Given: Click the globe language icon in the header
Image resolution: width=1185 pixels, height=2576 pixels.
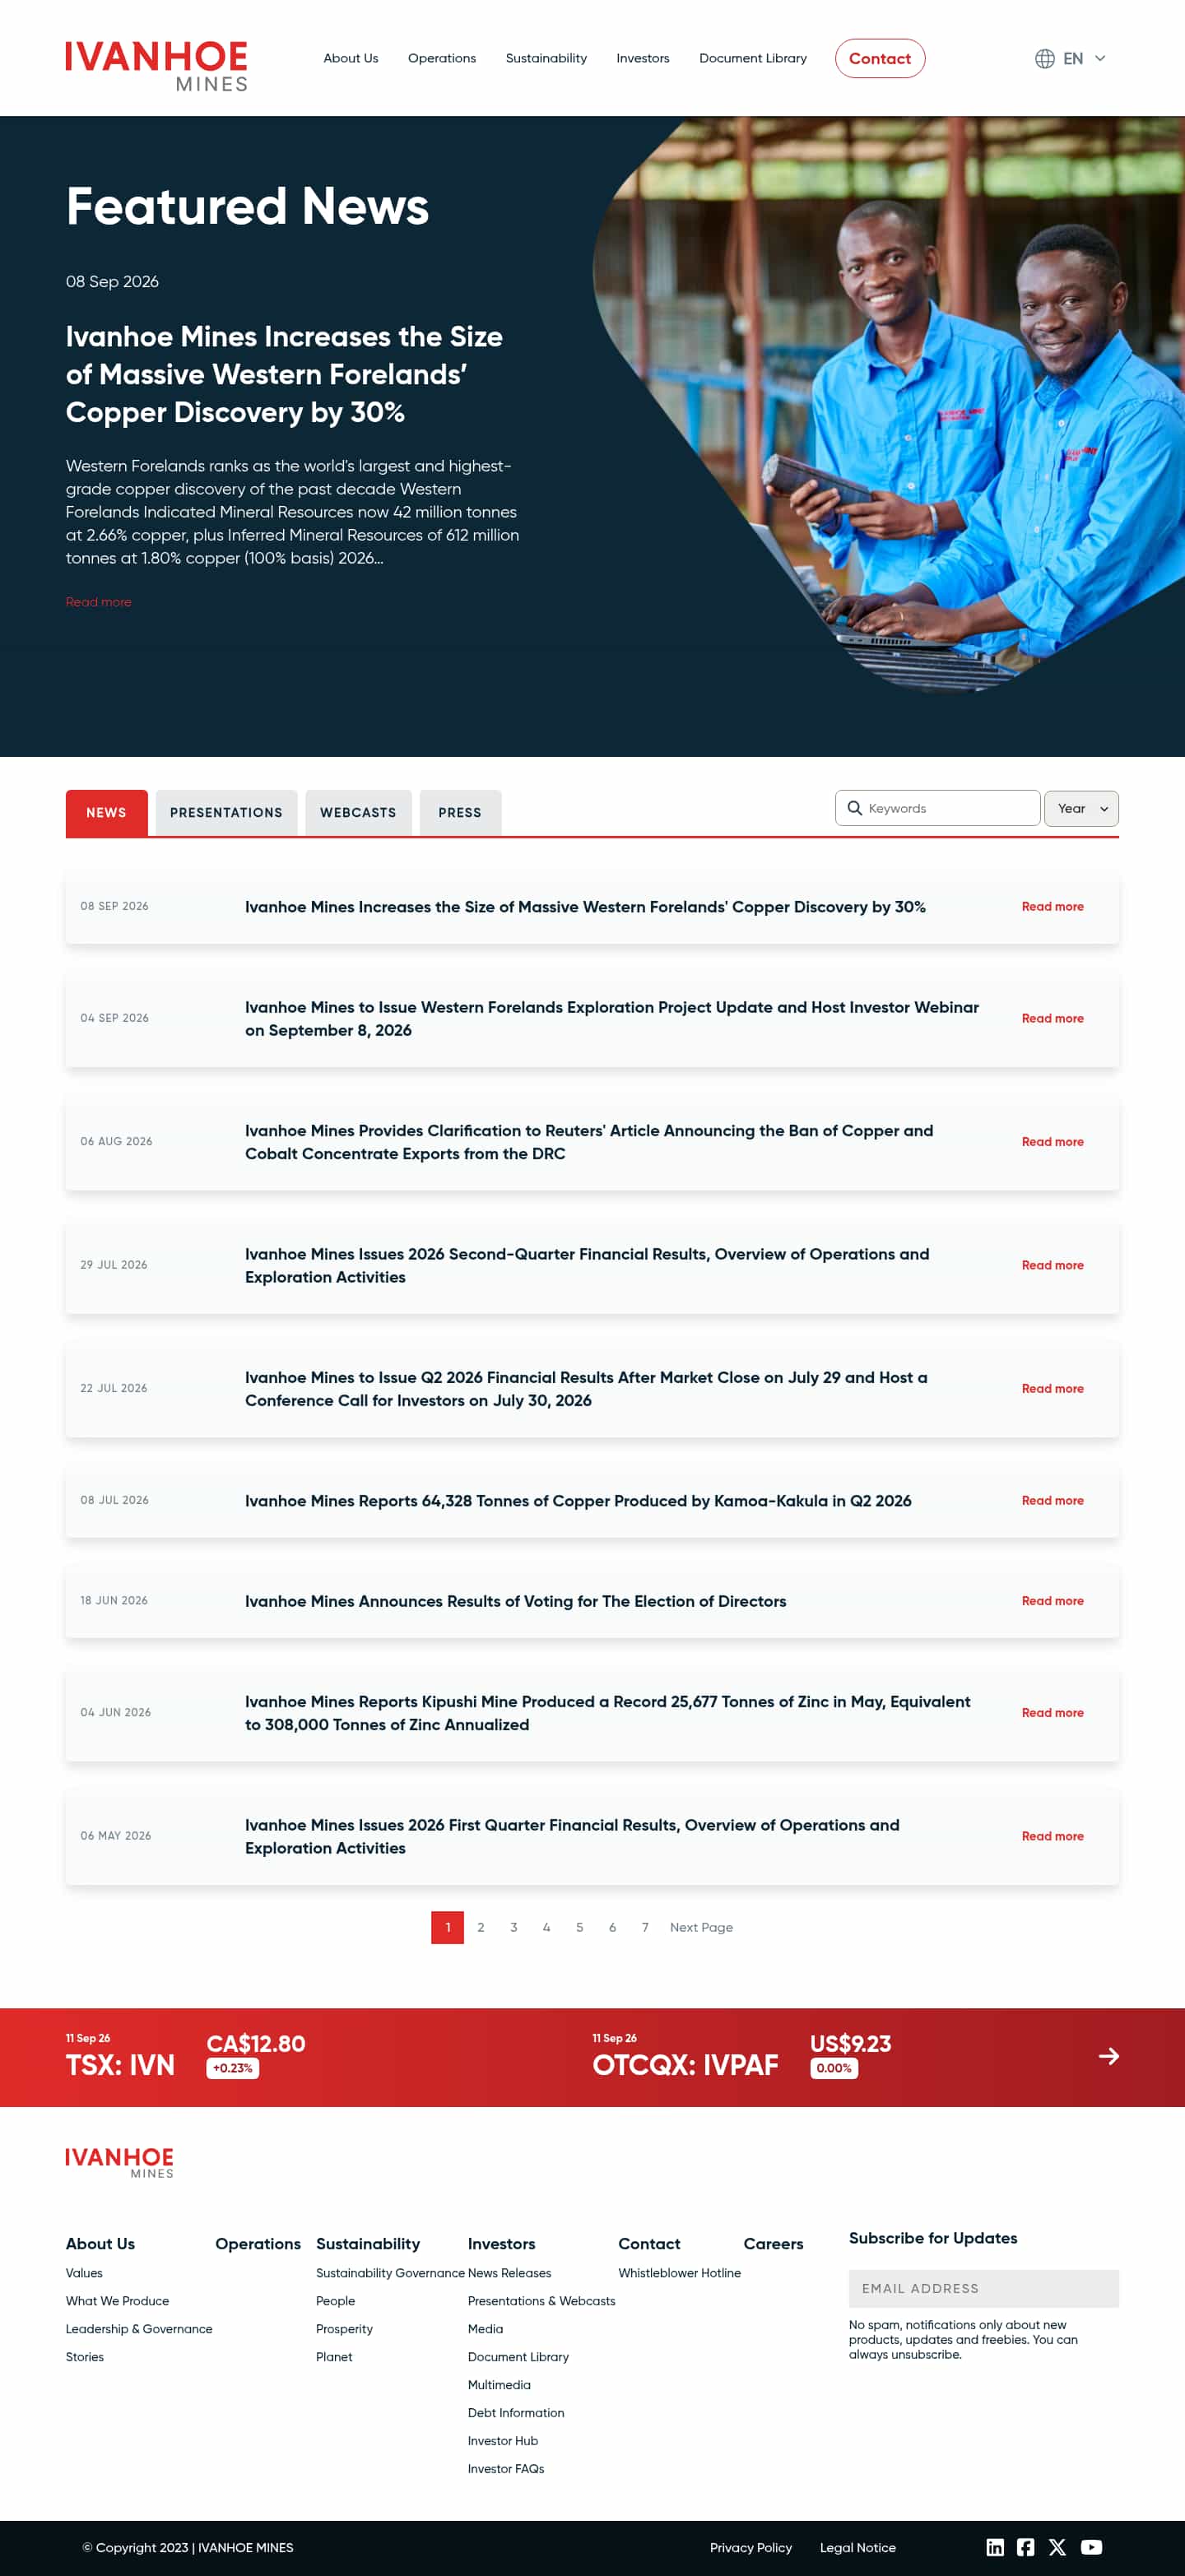Looking at the screenshot, I should pos(1045,59).
